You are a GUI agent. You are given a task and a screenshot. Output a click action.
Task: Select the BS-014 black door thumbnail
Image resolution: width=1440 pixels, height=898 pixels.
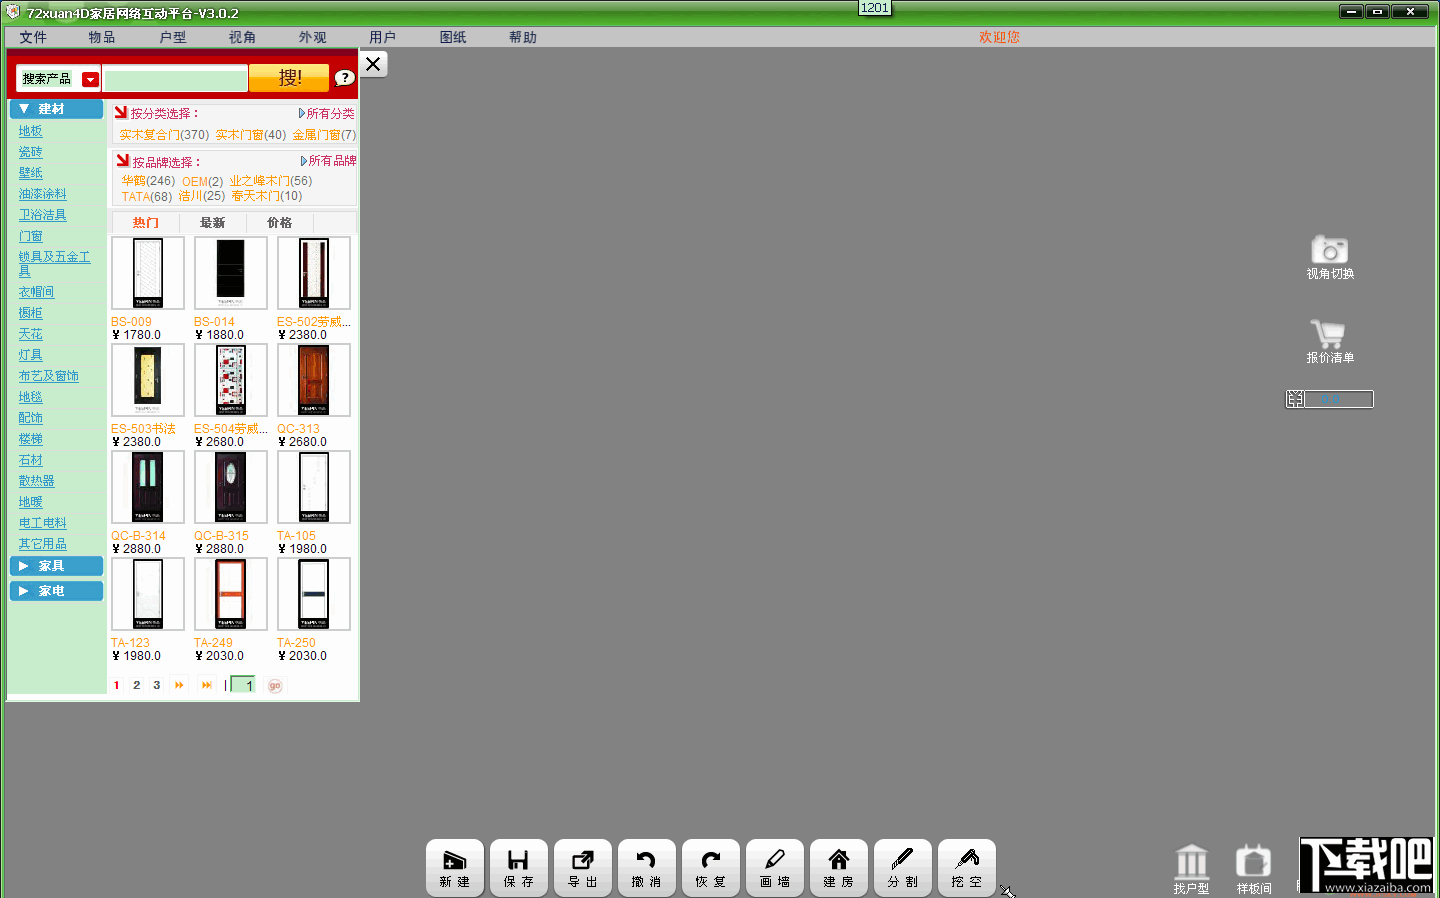(x=231, y=273)
